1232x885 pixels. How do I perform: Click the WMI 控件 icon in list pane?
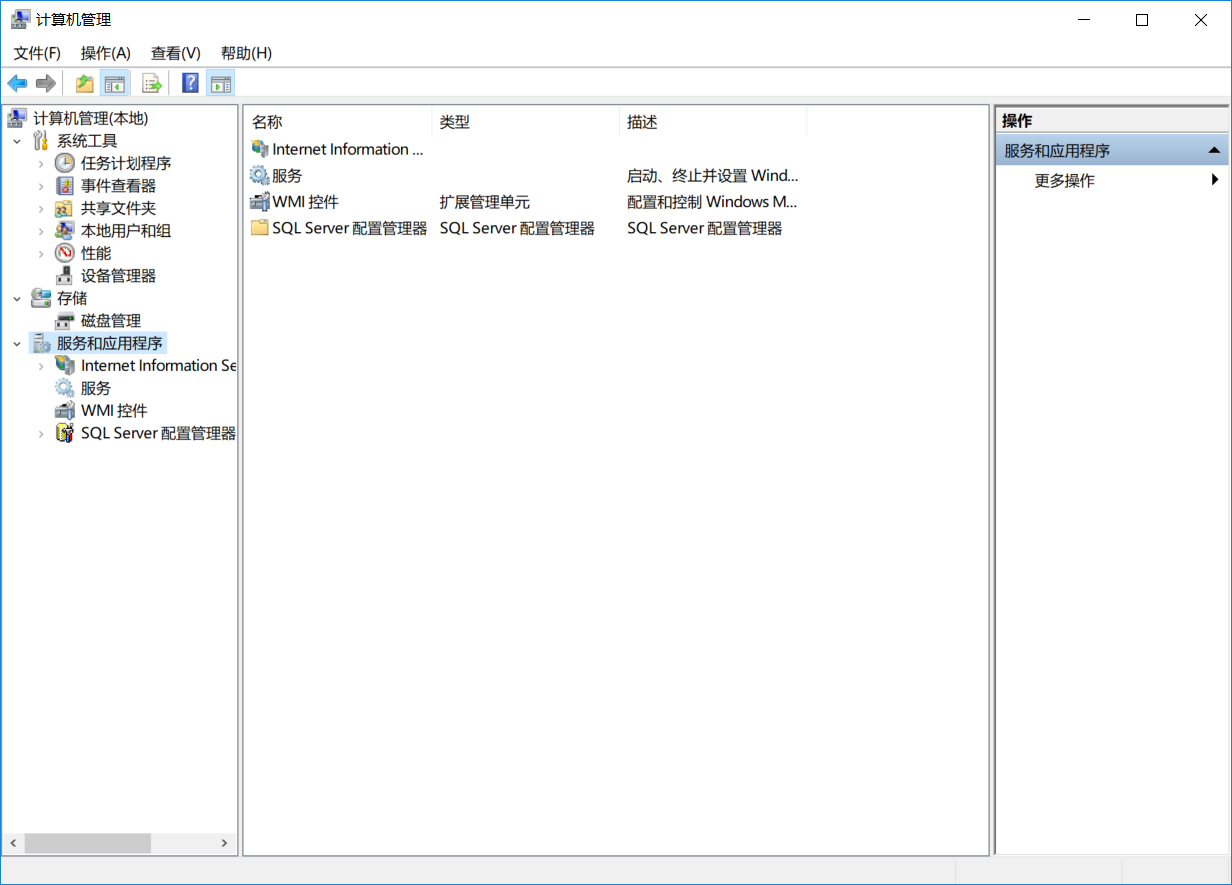click(260, 201)
